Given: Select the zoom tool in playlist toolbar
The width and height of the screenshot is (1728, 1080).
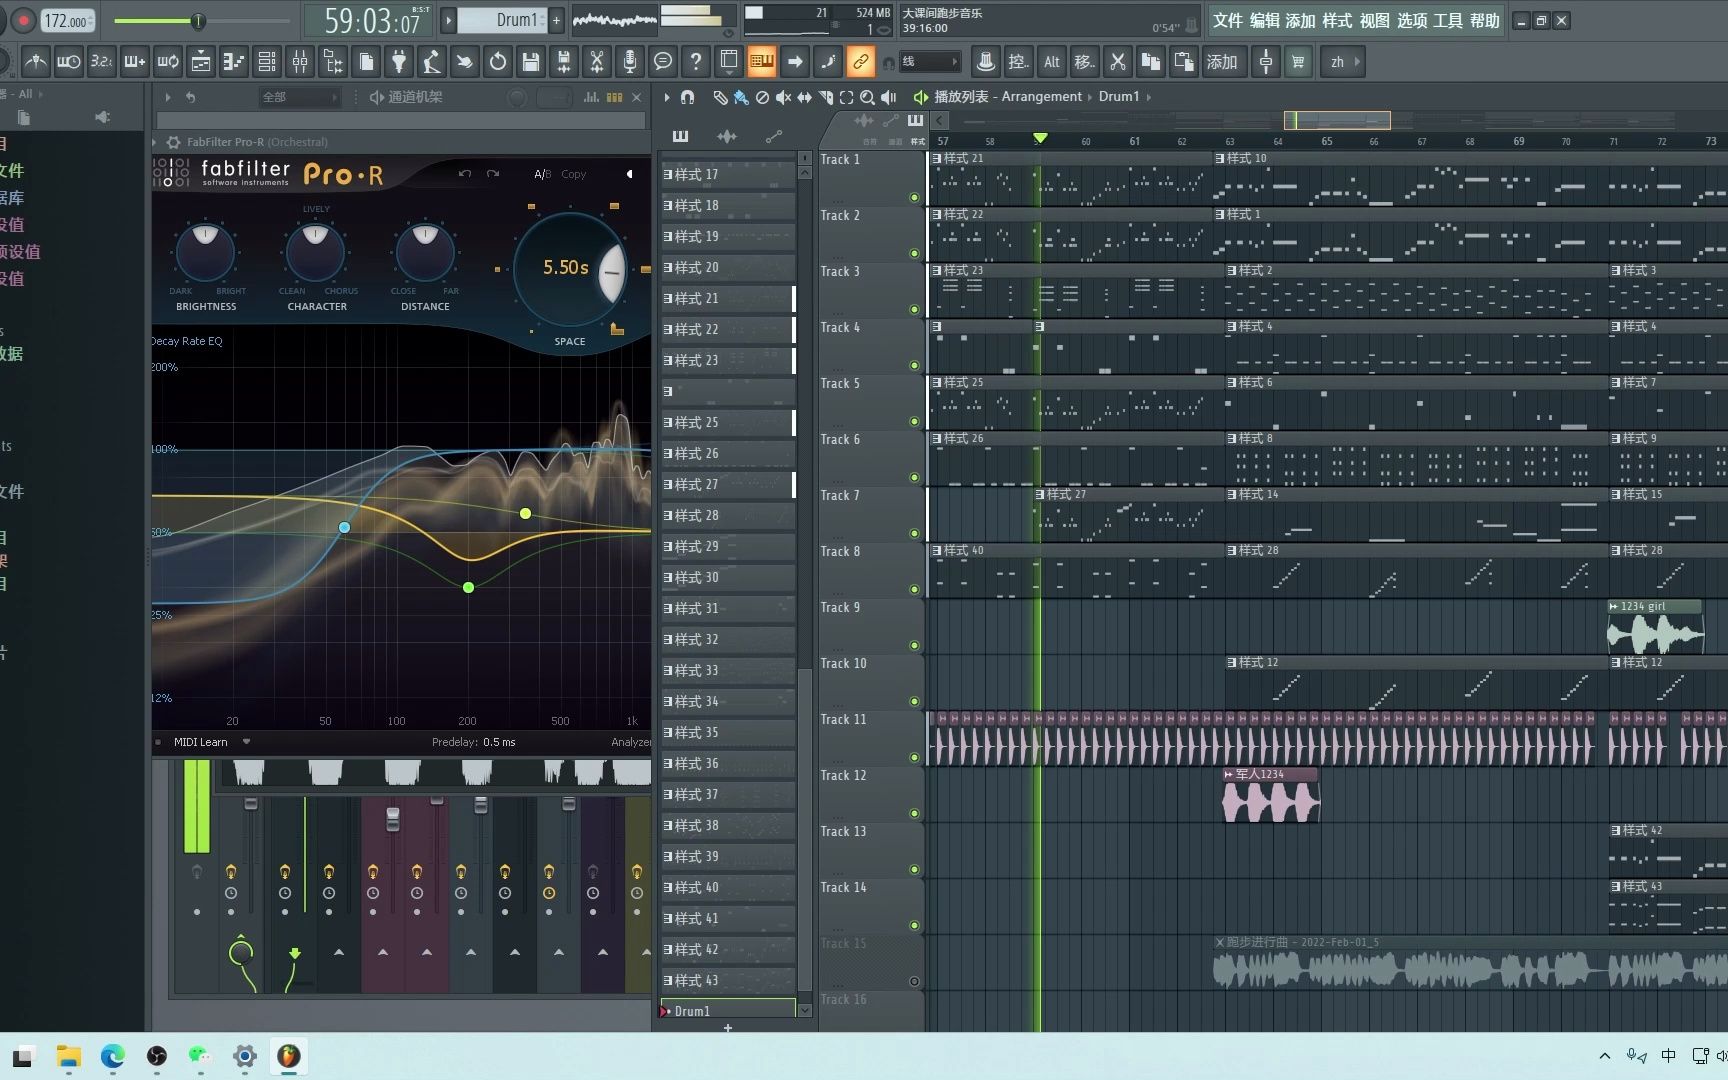Looking at the screenshot, I should (x=867, y=97).
